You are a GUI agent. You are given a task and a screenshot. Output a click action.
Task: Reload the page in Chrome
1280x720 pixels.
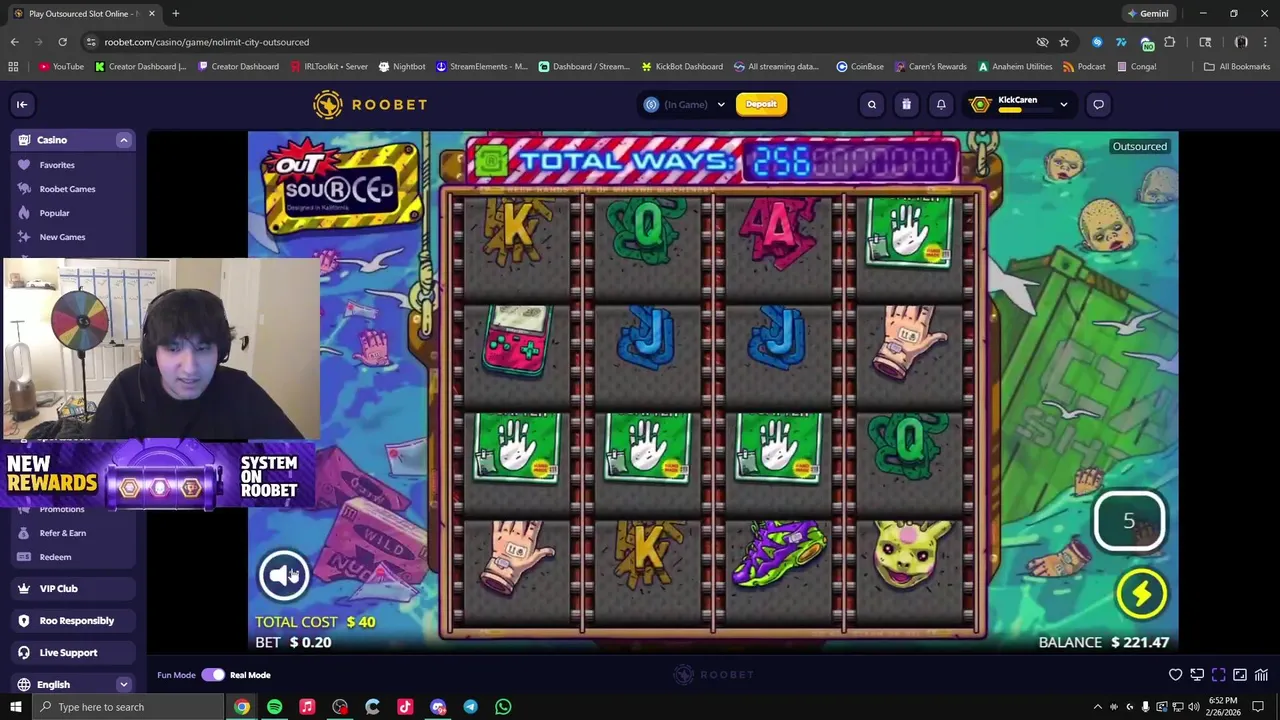pos(62,42)
